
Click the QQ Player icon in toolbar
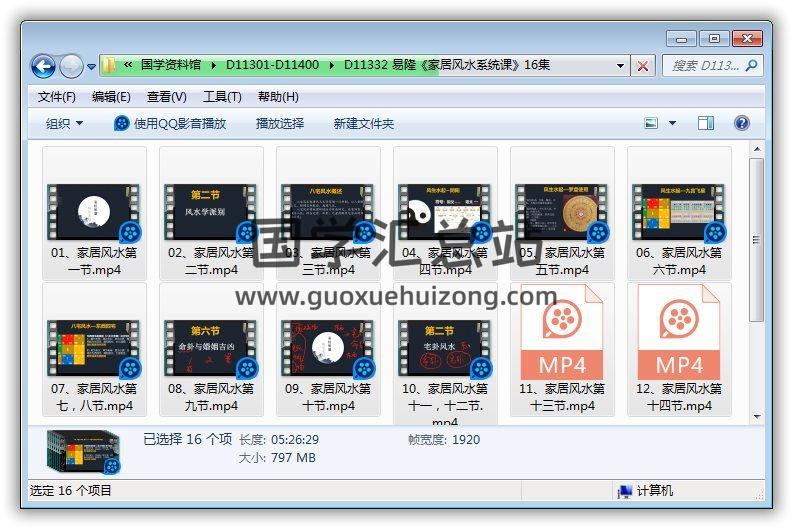122,124
